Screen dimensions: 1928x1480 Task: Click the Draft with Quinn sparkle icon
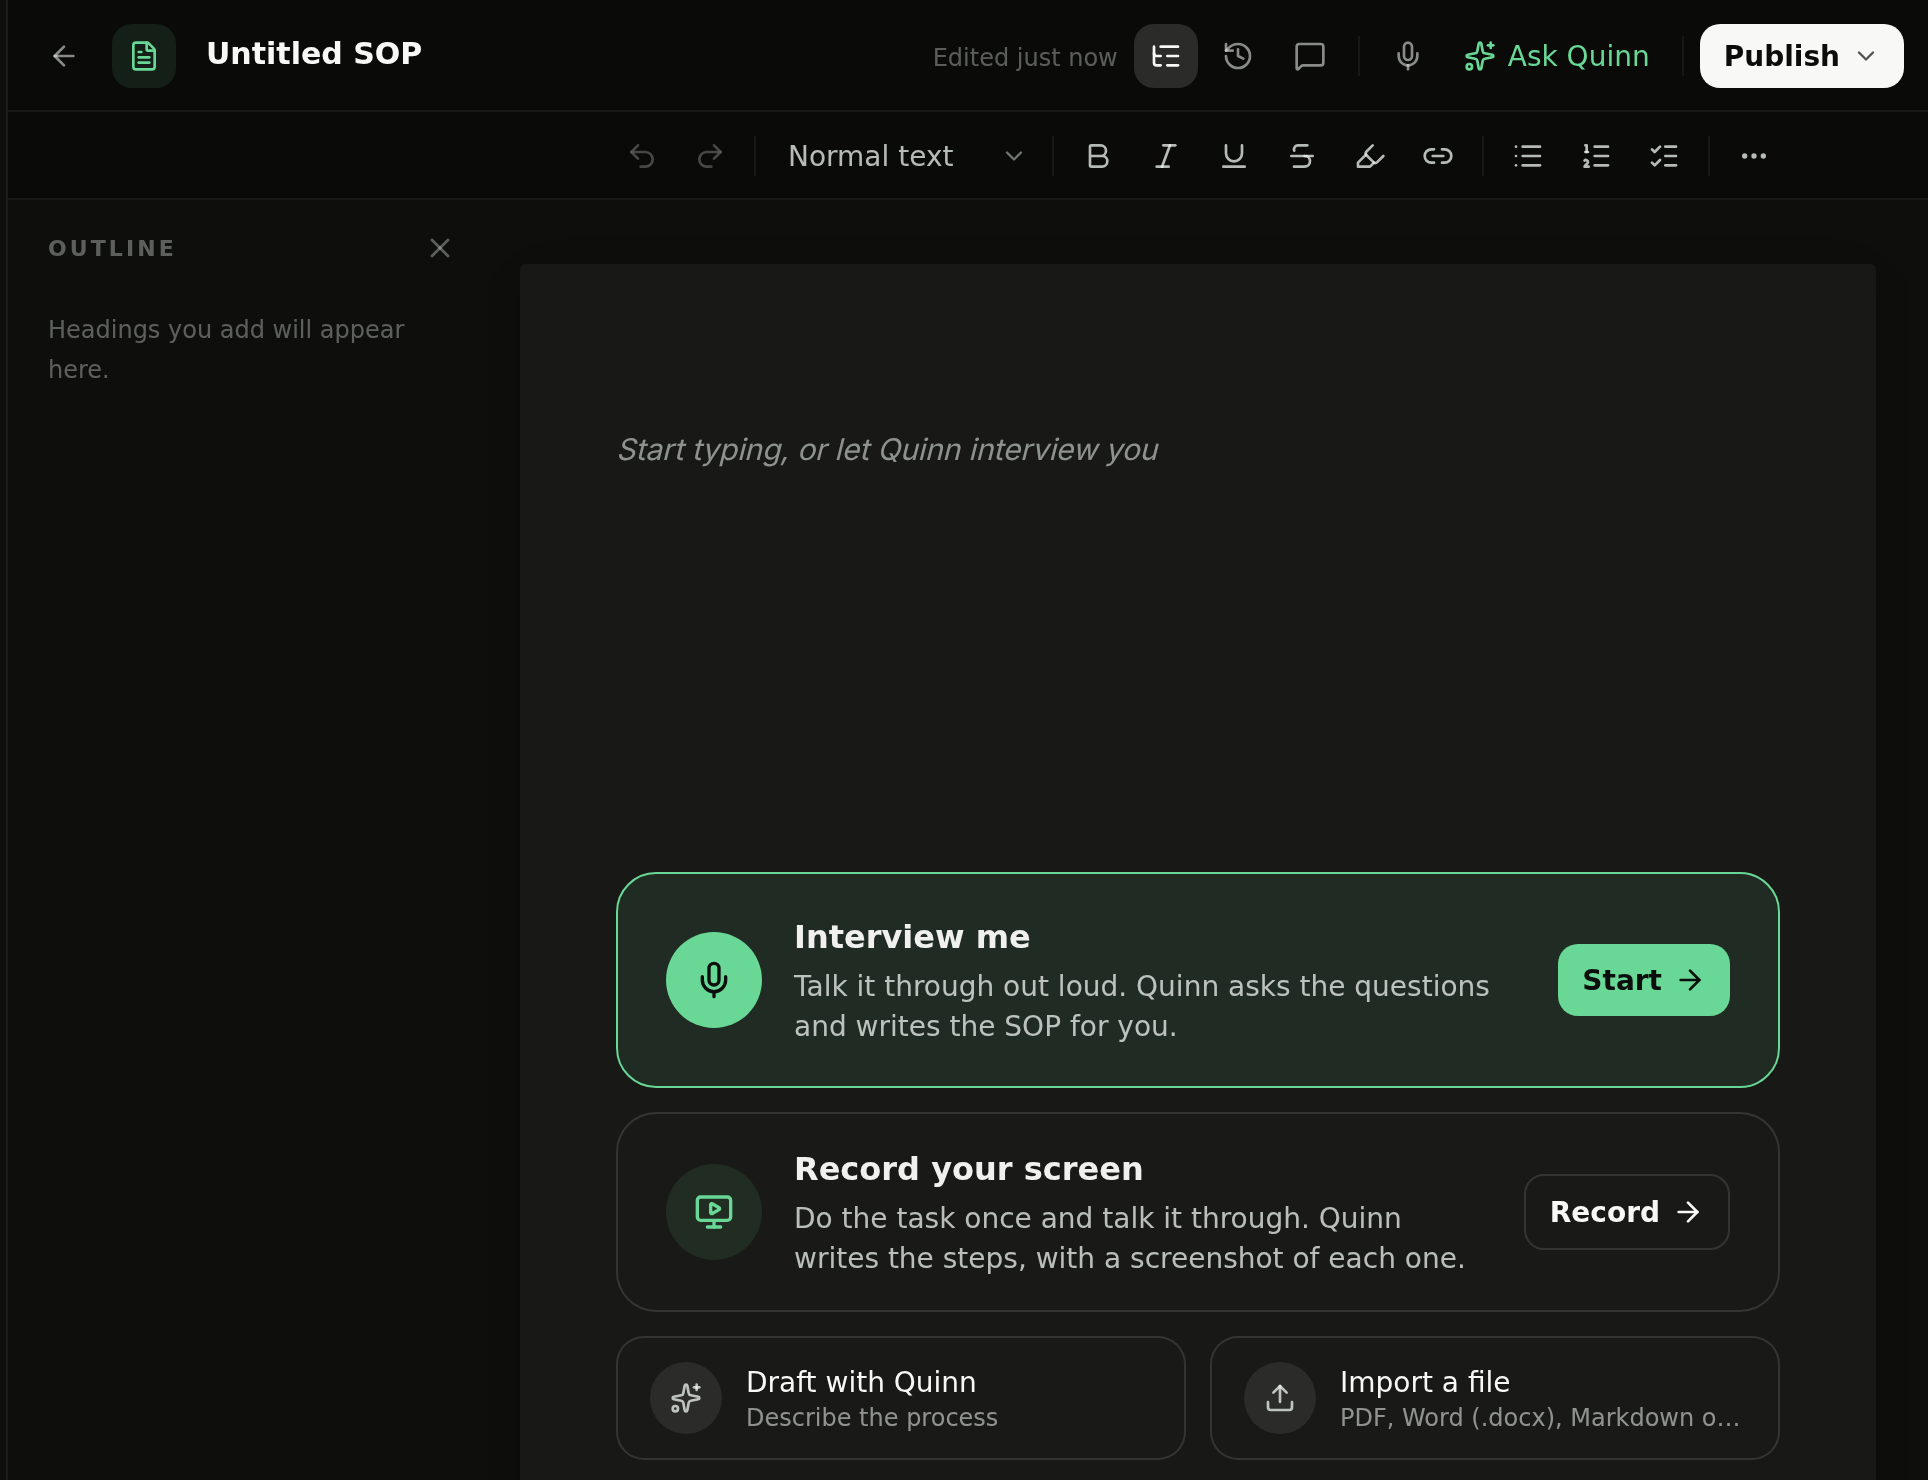pos(686,1398)
